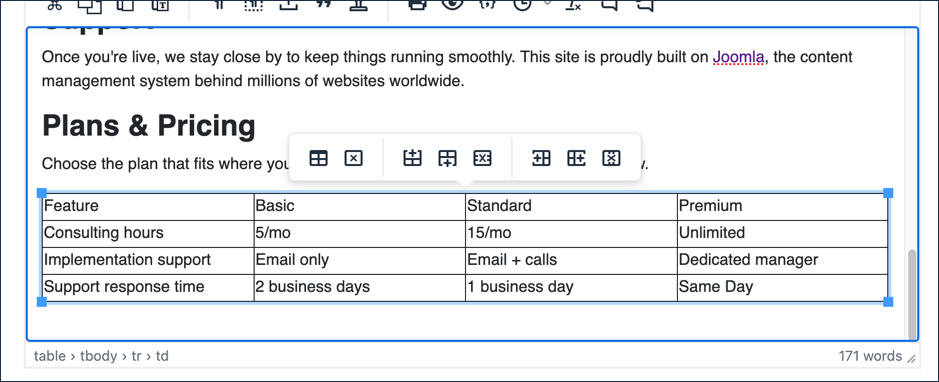The height and width of the screenshot is (382, 939).
Task: Click the top-left table resize handle
Action: point(42,193)
